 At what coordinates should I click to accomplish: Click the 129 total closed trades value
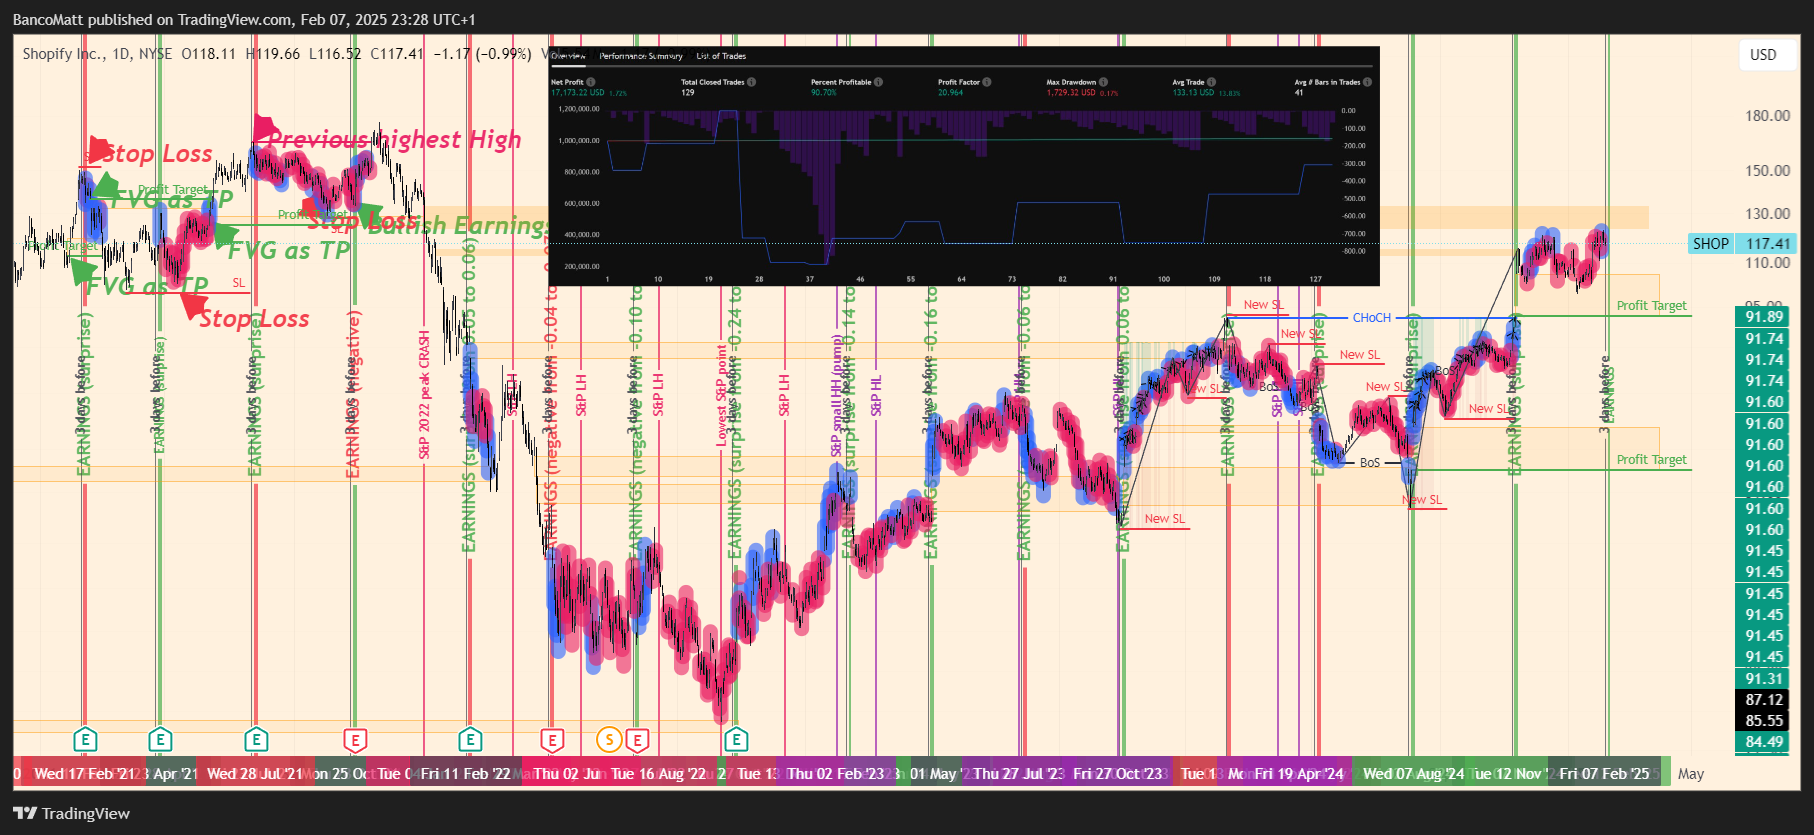click(688, 93)
